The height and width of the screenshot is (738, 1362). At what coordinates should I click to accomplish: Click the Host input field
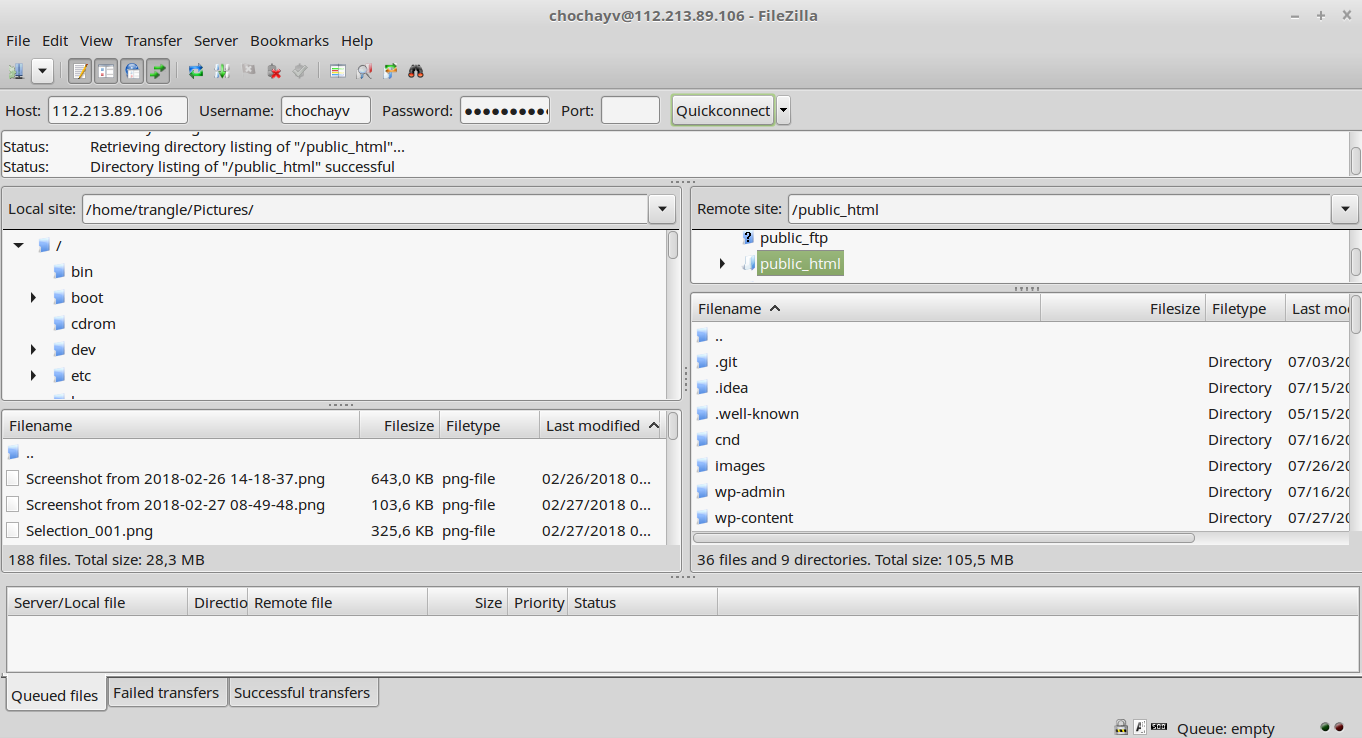coord(118,110)
